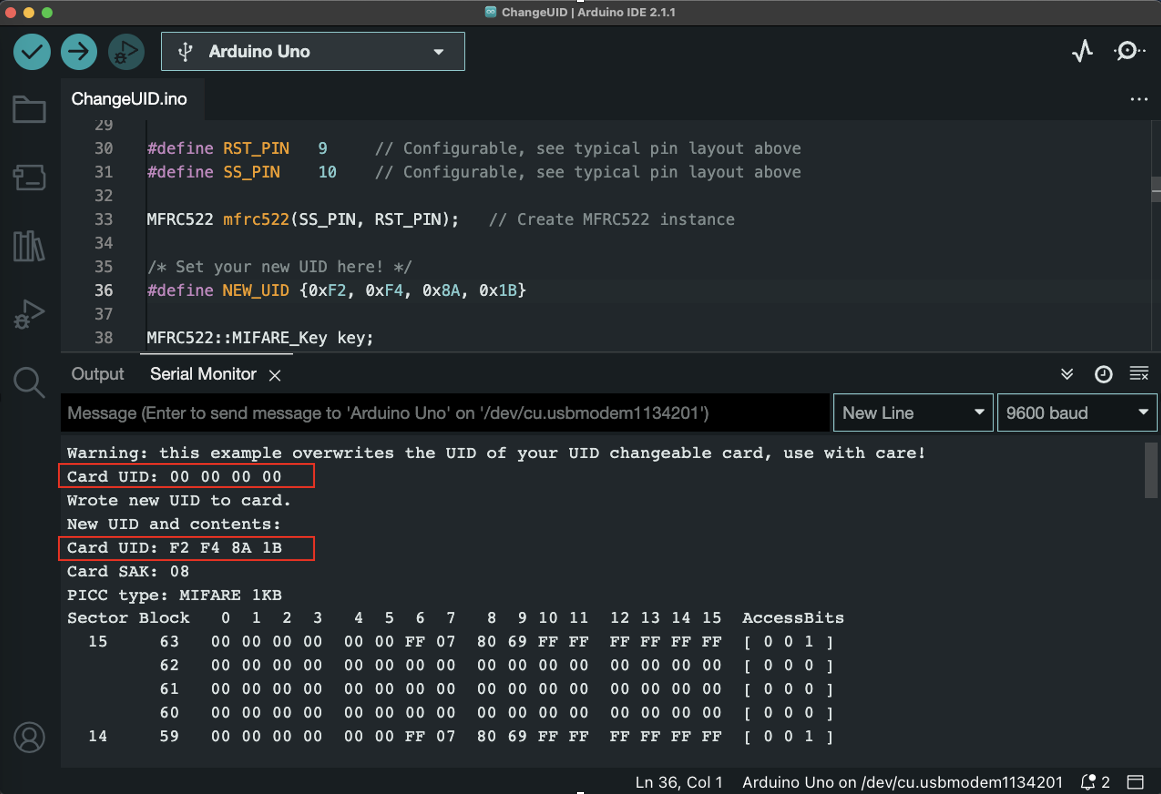The height and width of the screenshot is (794, 1161).
Task: Click the Ln 36, Col 1 status text
Action: click(678, 782)
